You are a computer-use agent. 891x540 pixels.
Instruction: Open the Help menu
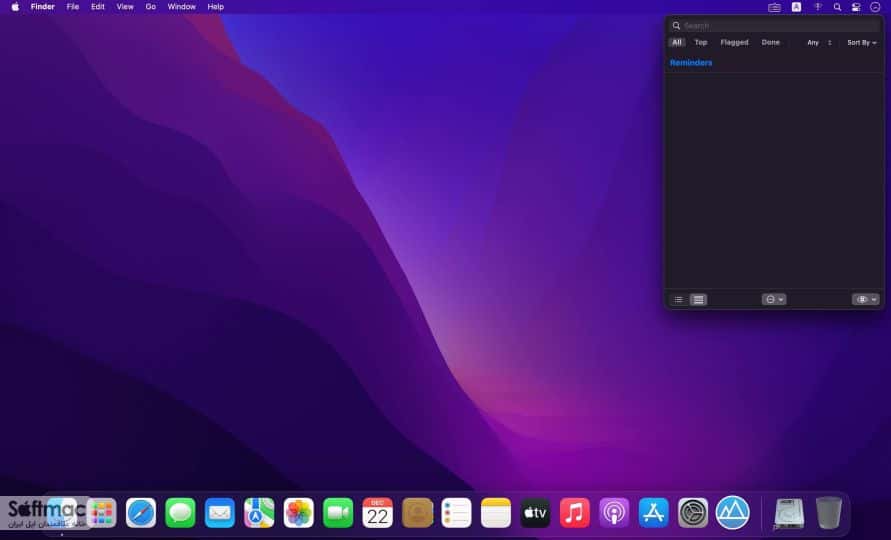(215, 7)
